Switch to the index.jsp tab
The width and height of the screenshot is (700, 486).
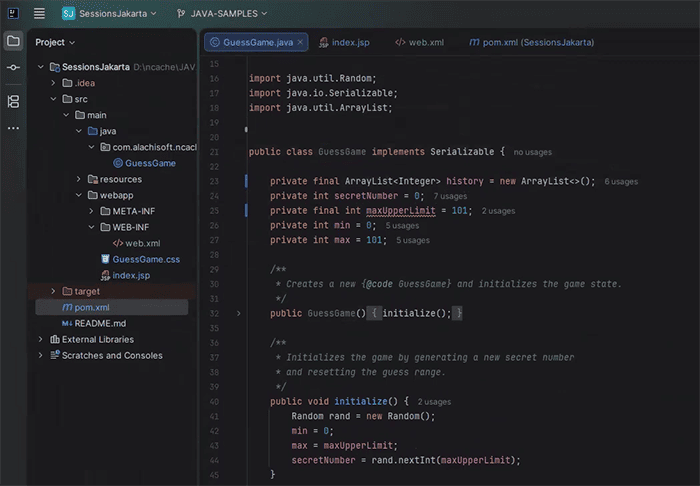(x=350, y=43)
